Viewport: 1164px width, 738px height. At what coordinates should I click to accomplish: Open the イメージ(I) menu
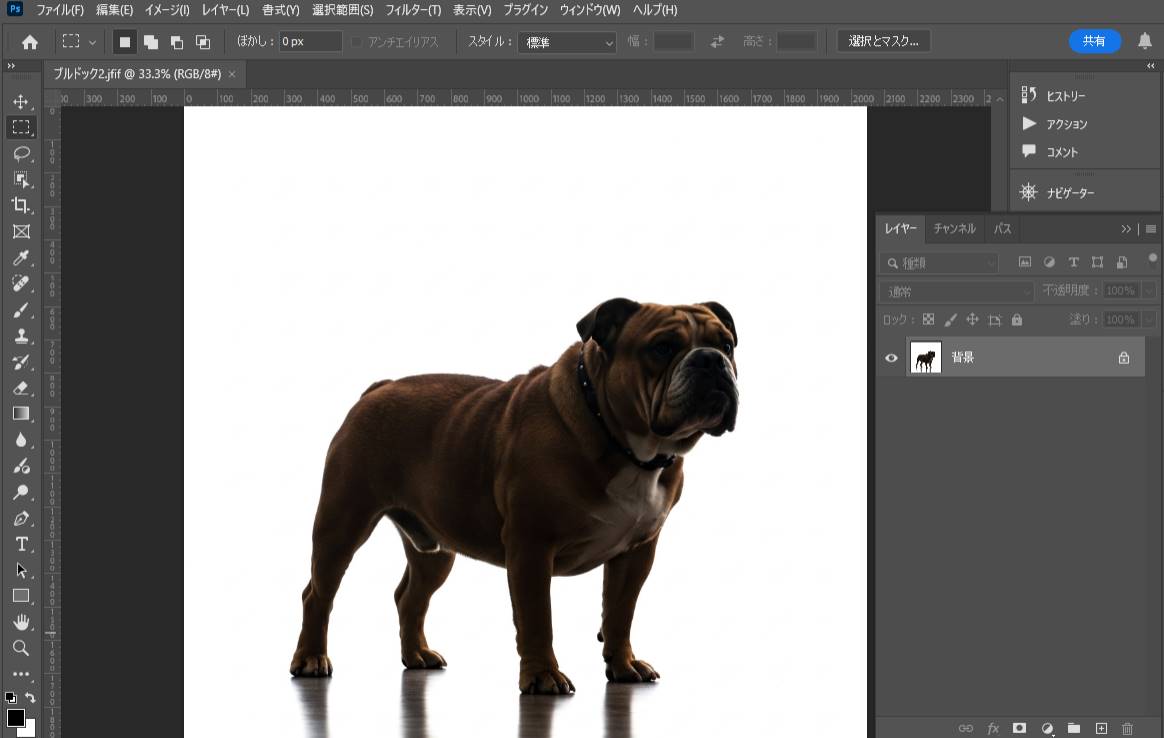click(167, 10)
